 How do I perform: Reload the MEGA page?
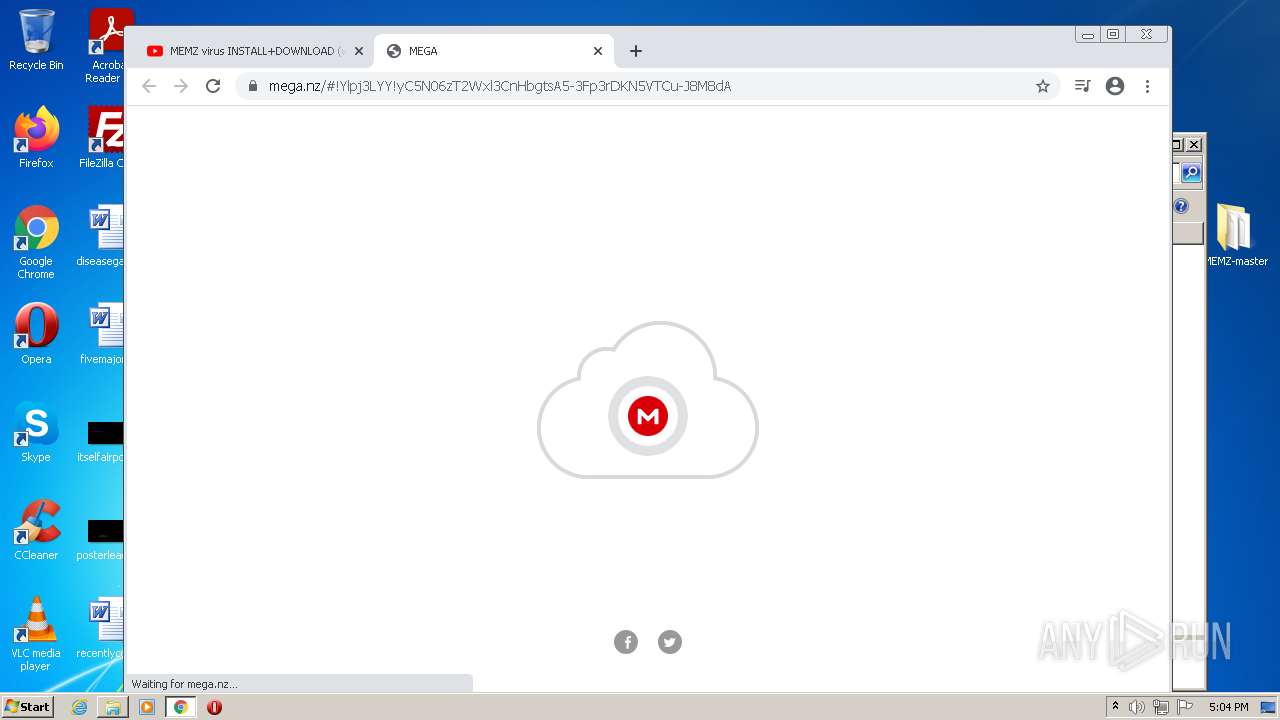point(213,86)
